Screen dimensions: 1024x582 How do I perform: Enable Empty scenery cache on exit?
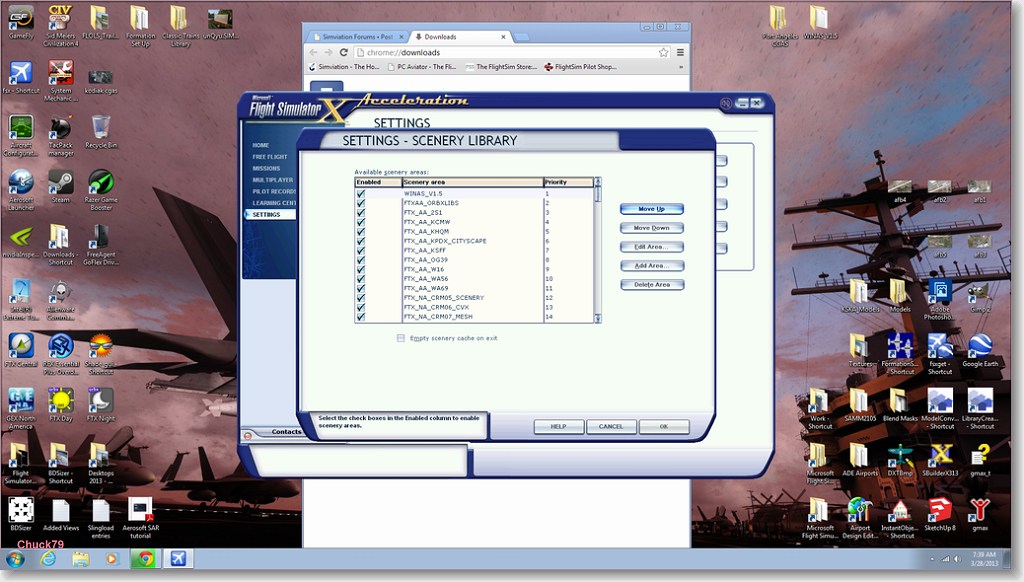(401, 338)
